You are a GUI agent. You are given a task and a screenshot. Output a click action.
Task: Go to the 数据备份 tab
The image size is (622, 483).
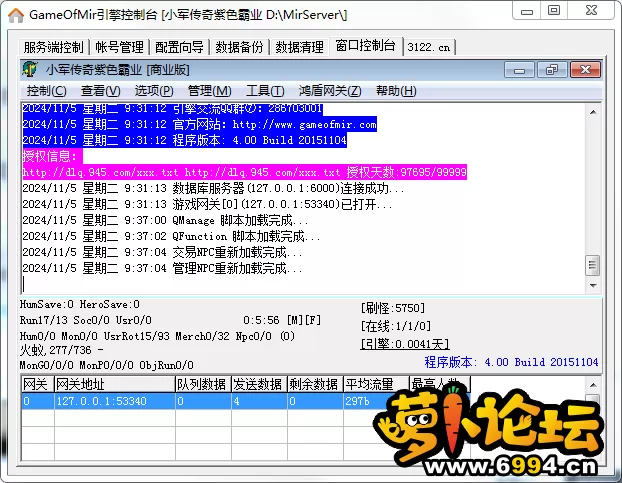239,47
